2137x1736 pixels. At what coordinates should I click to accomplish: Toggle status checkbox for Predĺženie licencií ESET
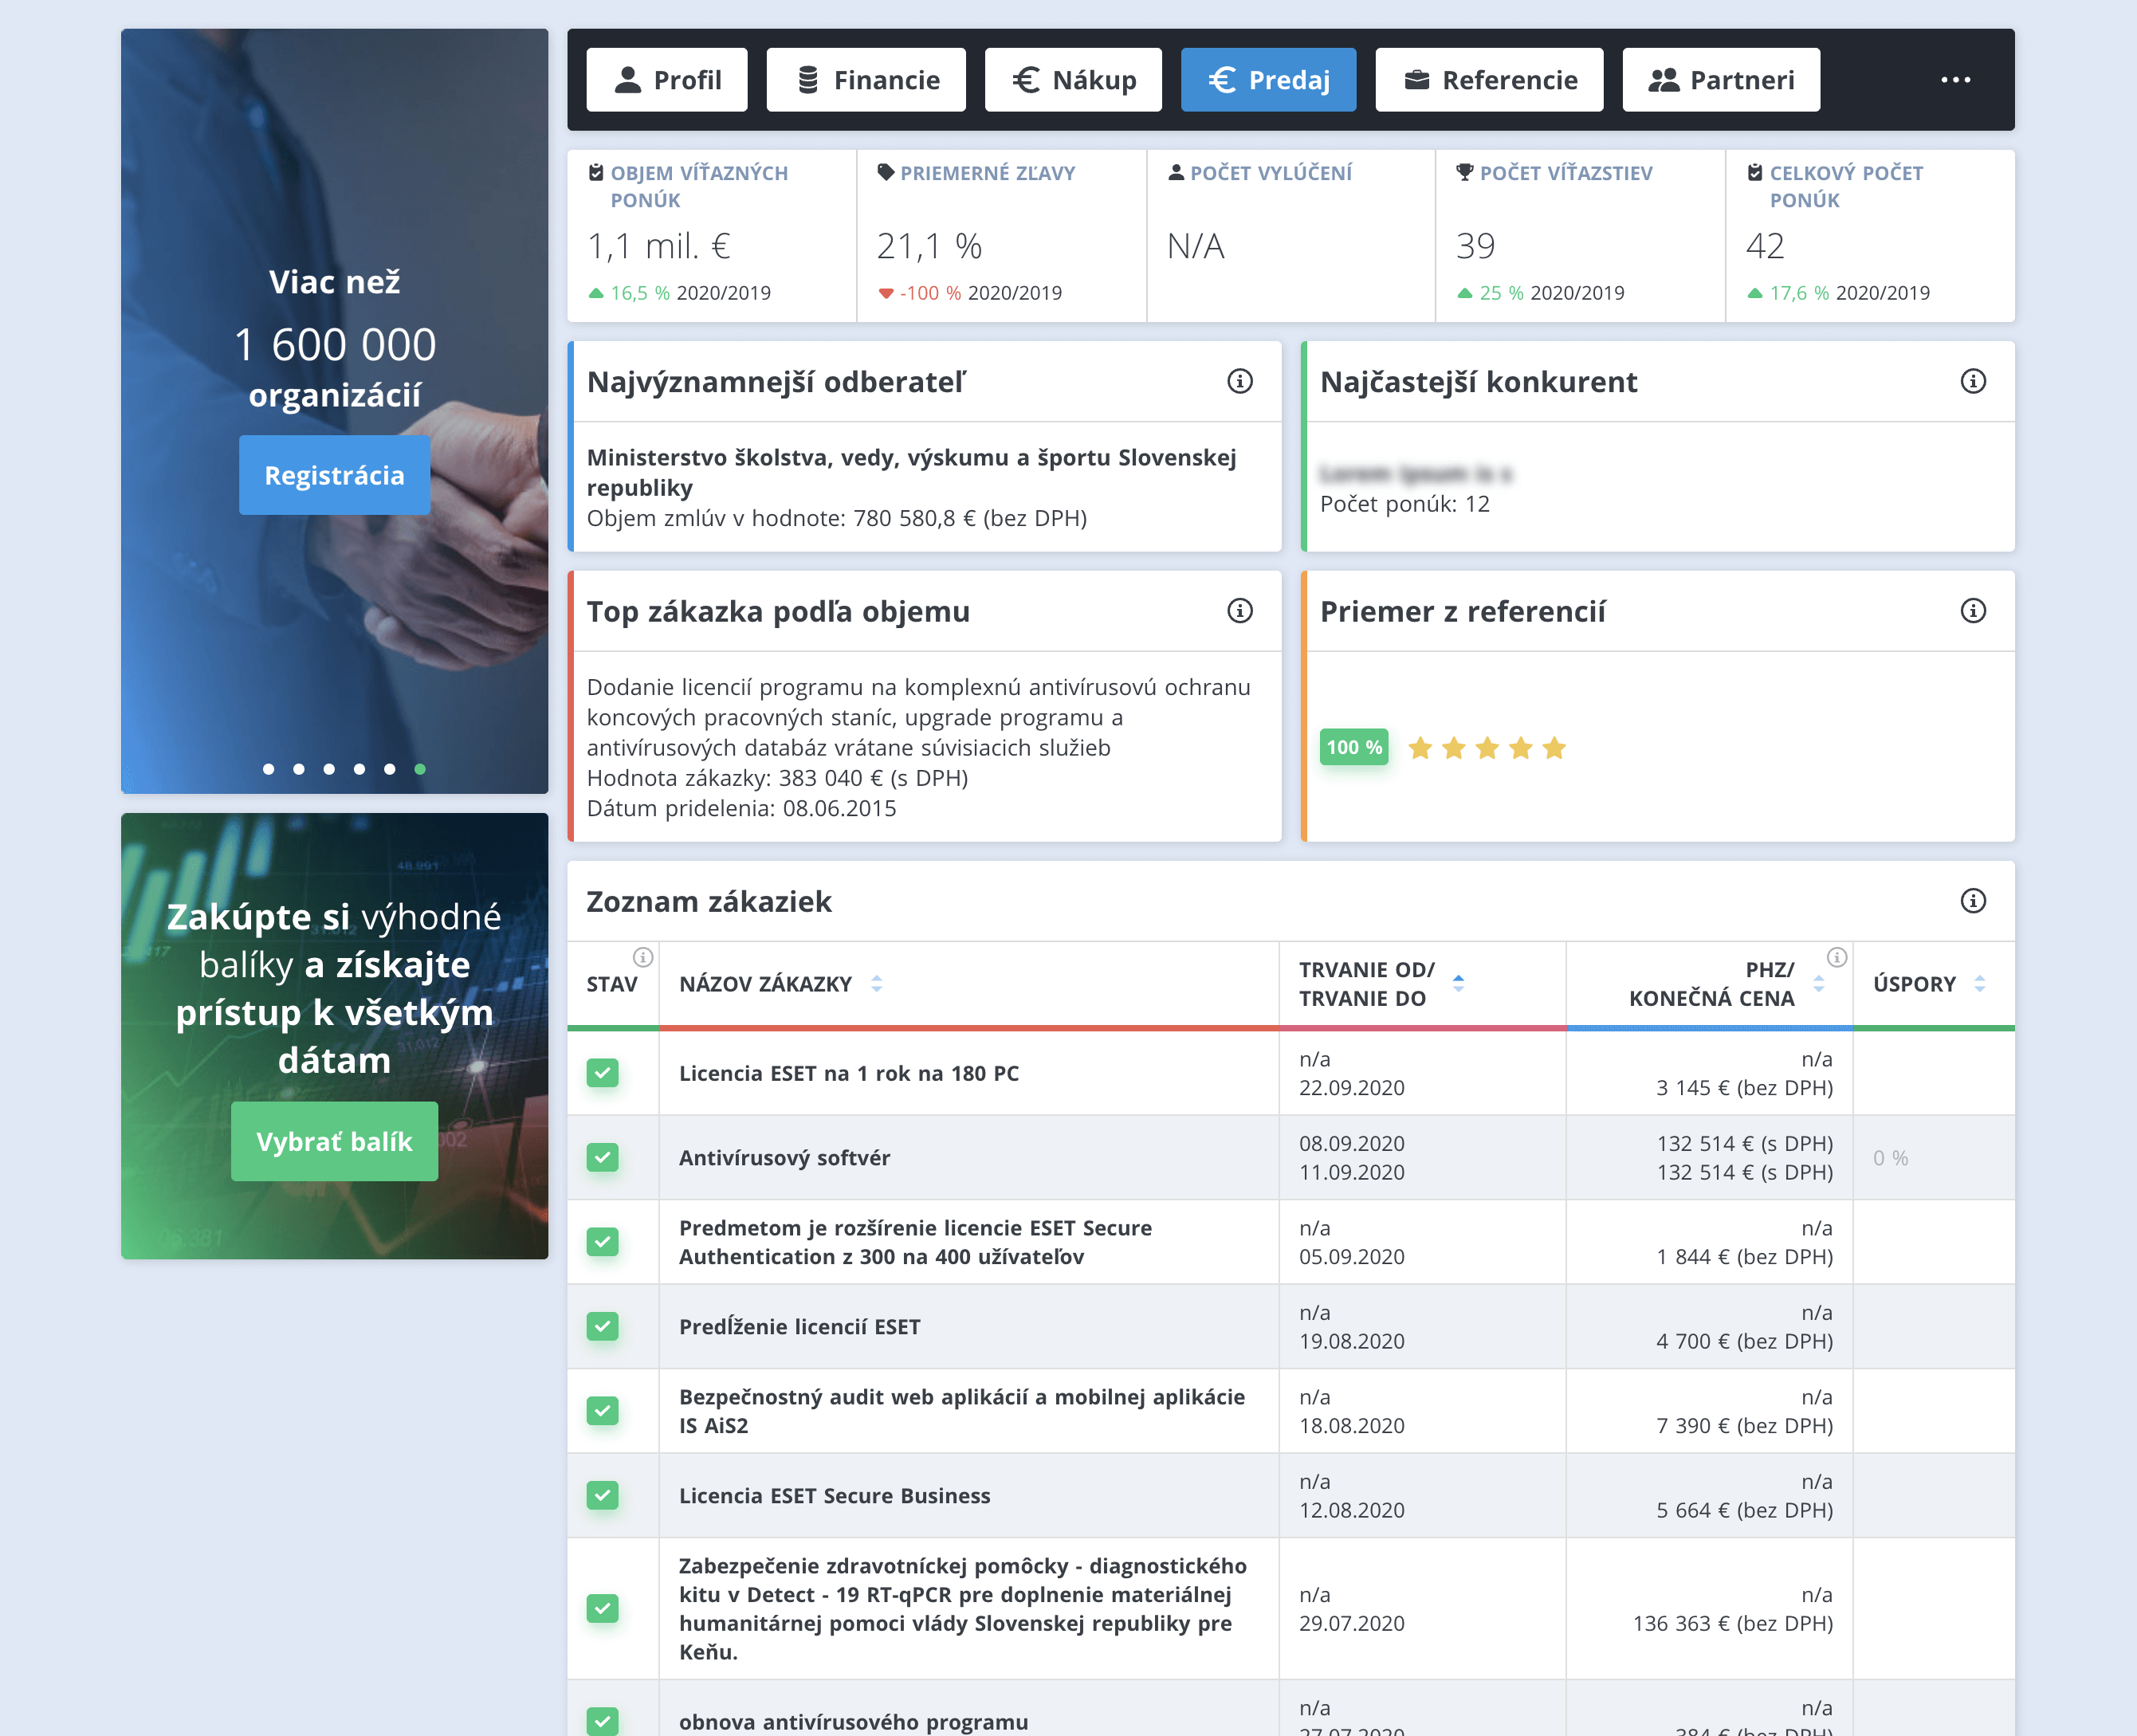pyautogui.click(x=602, y=1327)
